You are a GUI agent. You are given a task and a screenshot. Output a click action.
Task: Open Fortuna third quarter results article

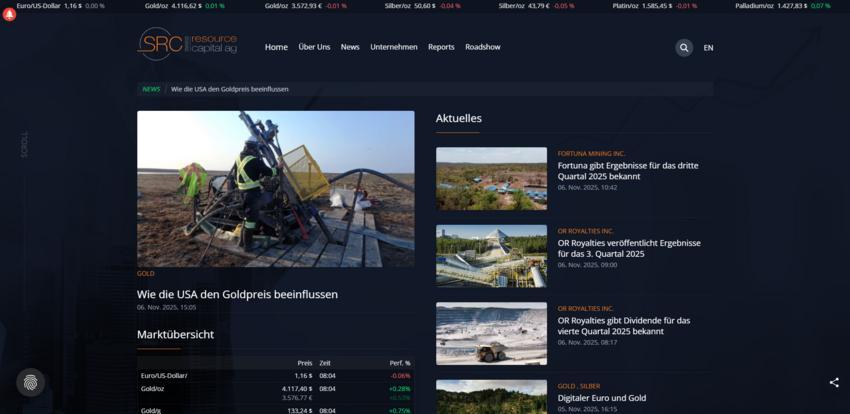[x=628, y=170]
